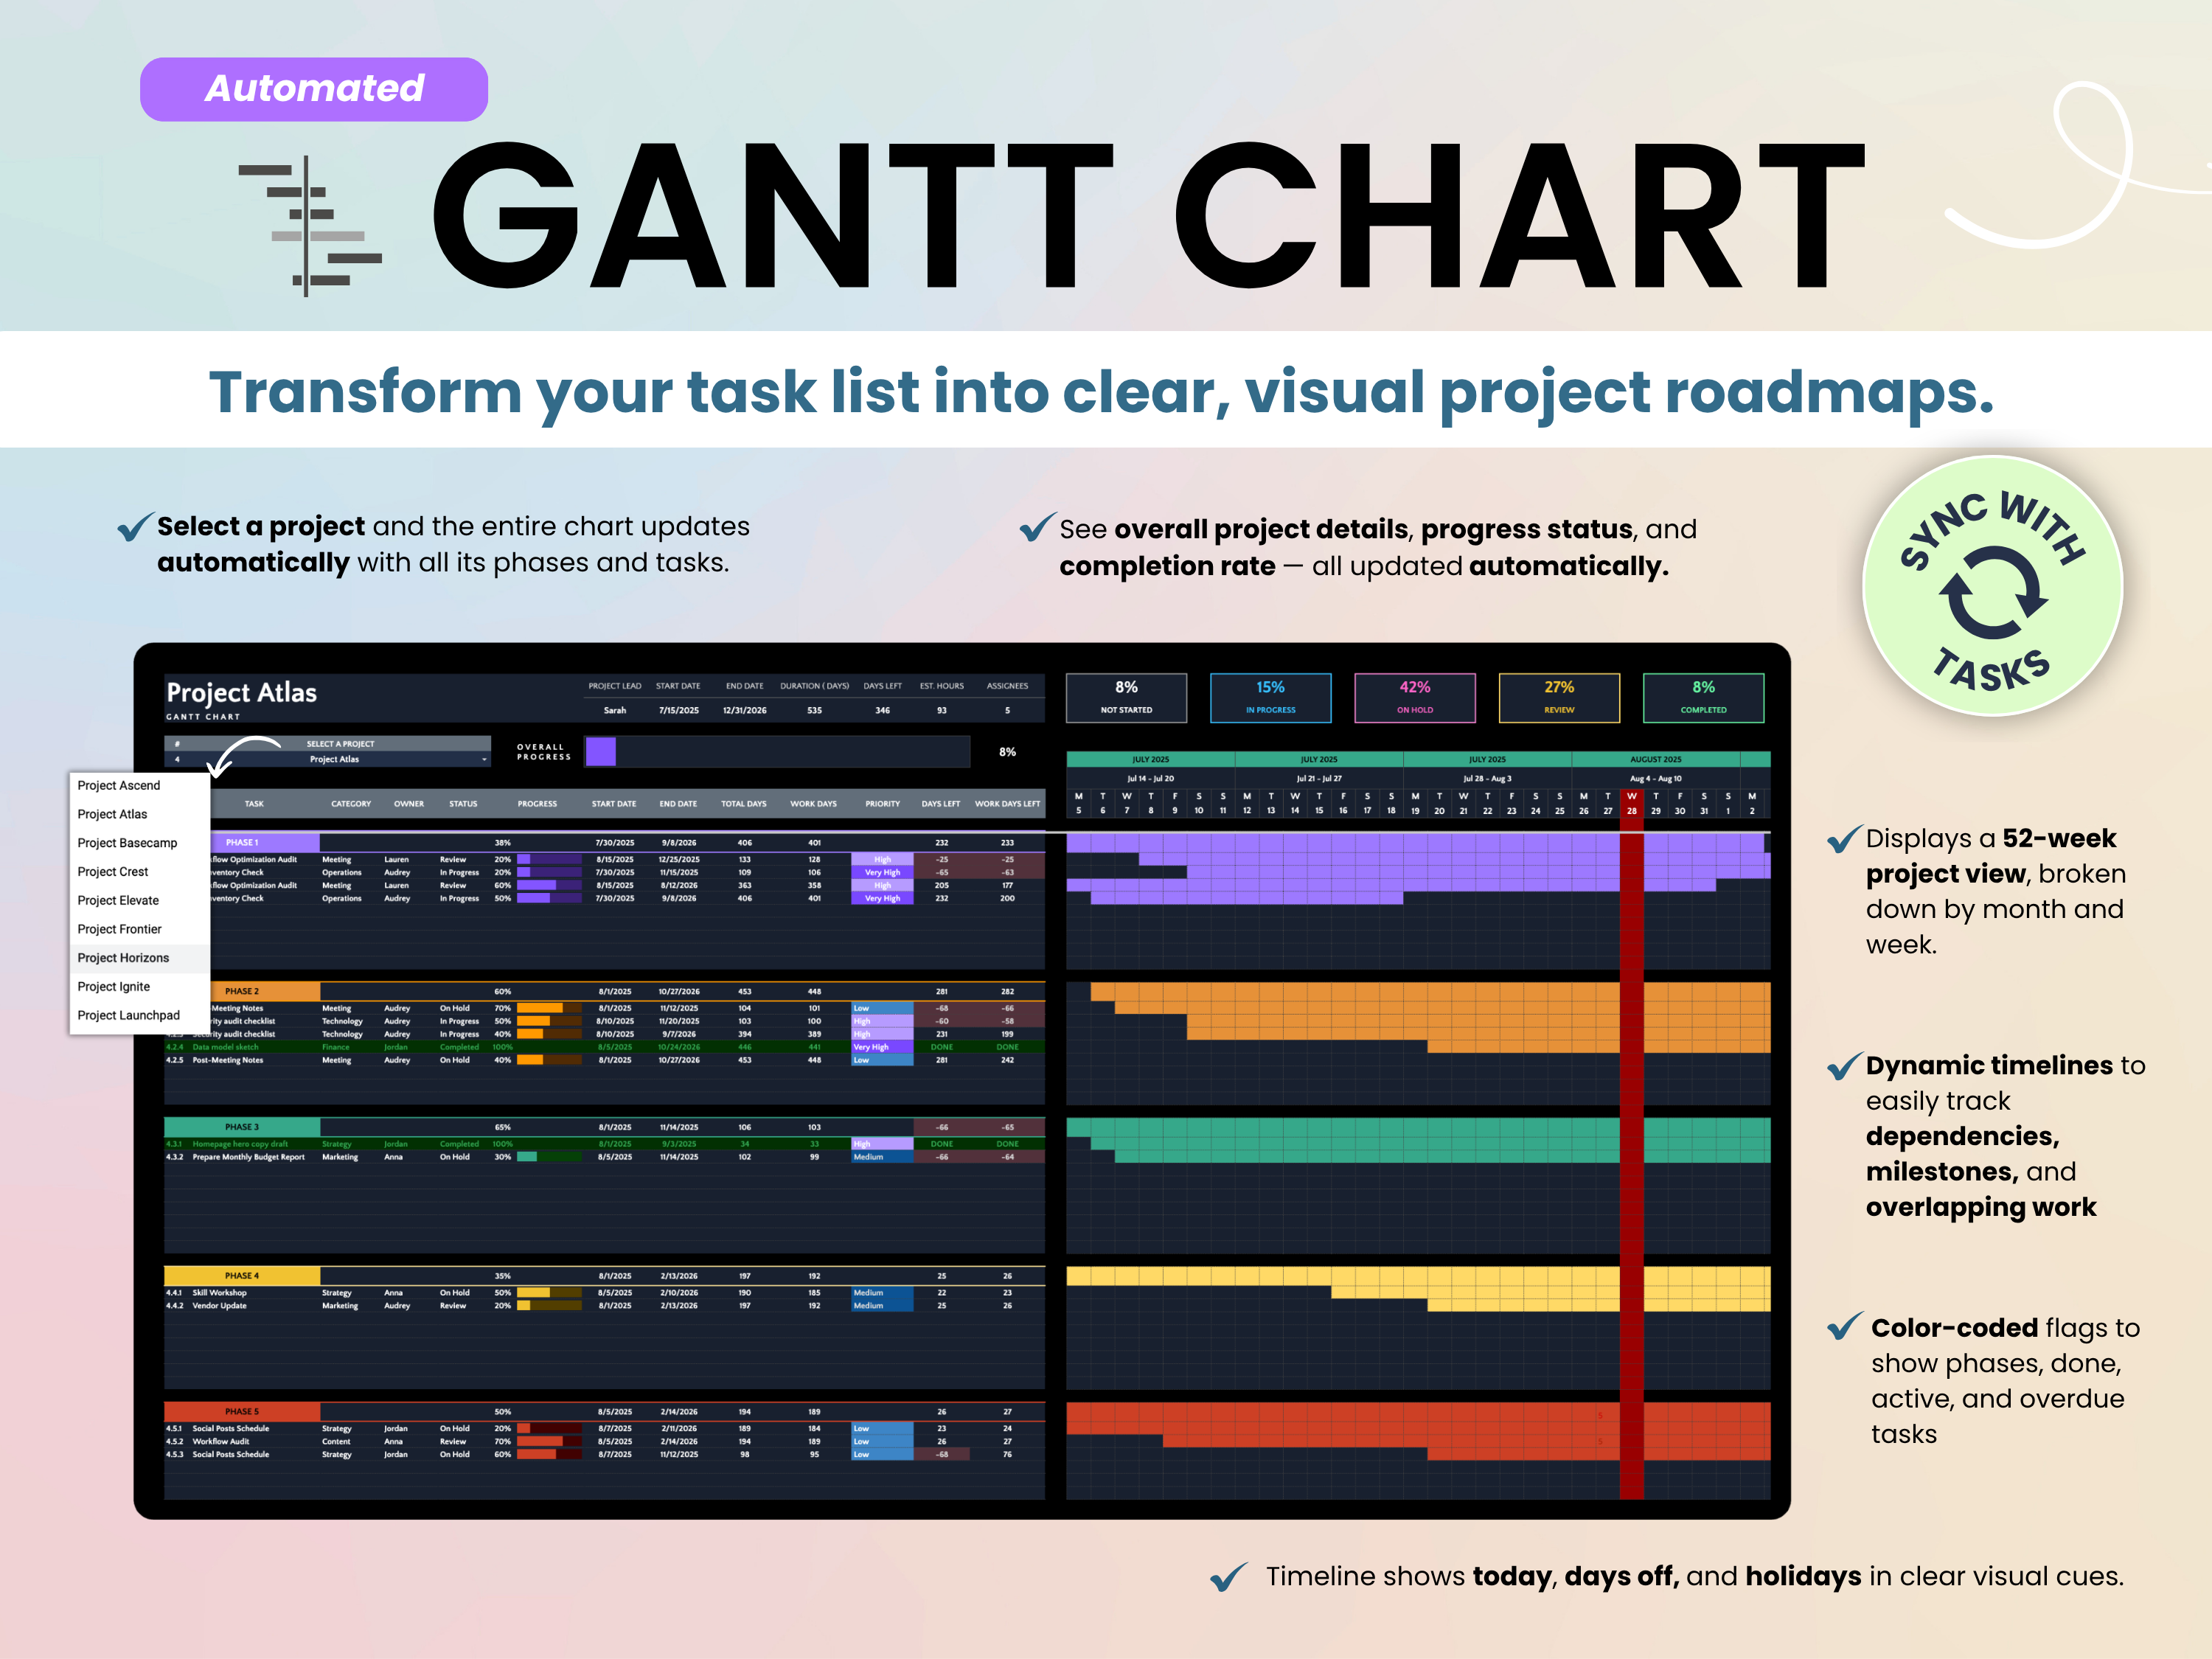Click the 8% Not Started status card
This screenshot has height=1659, width=2212.
coord(1126,698)
